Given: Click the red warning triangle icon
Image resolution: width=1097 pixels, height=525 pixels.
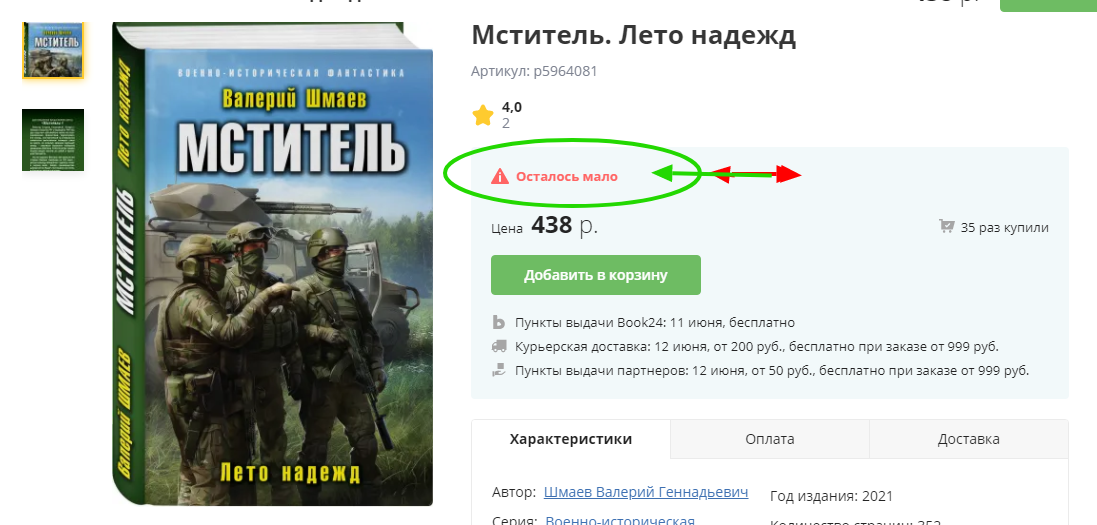Looking at the screenshot, I should [x=500, y=176].
